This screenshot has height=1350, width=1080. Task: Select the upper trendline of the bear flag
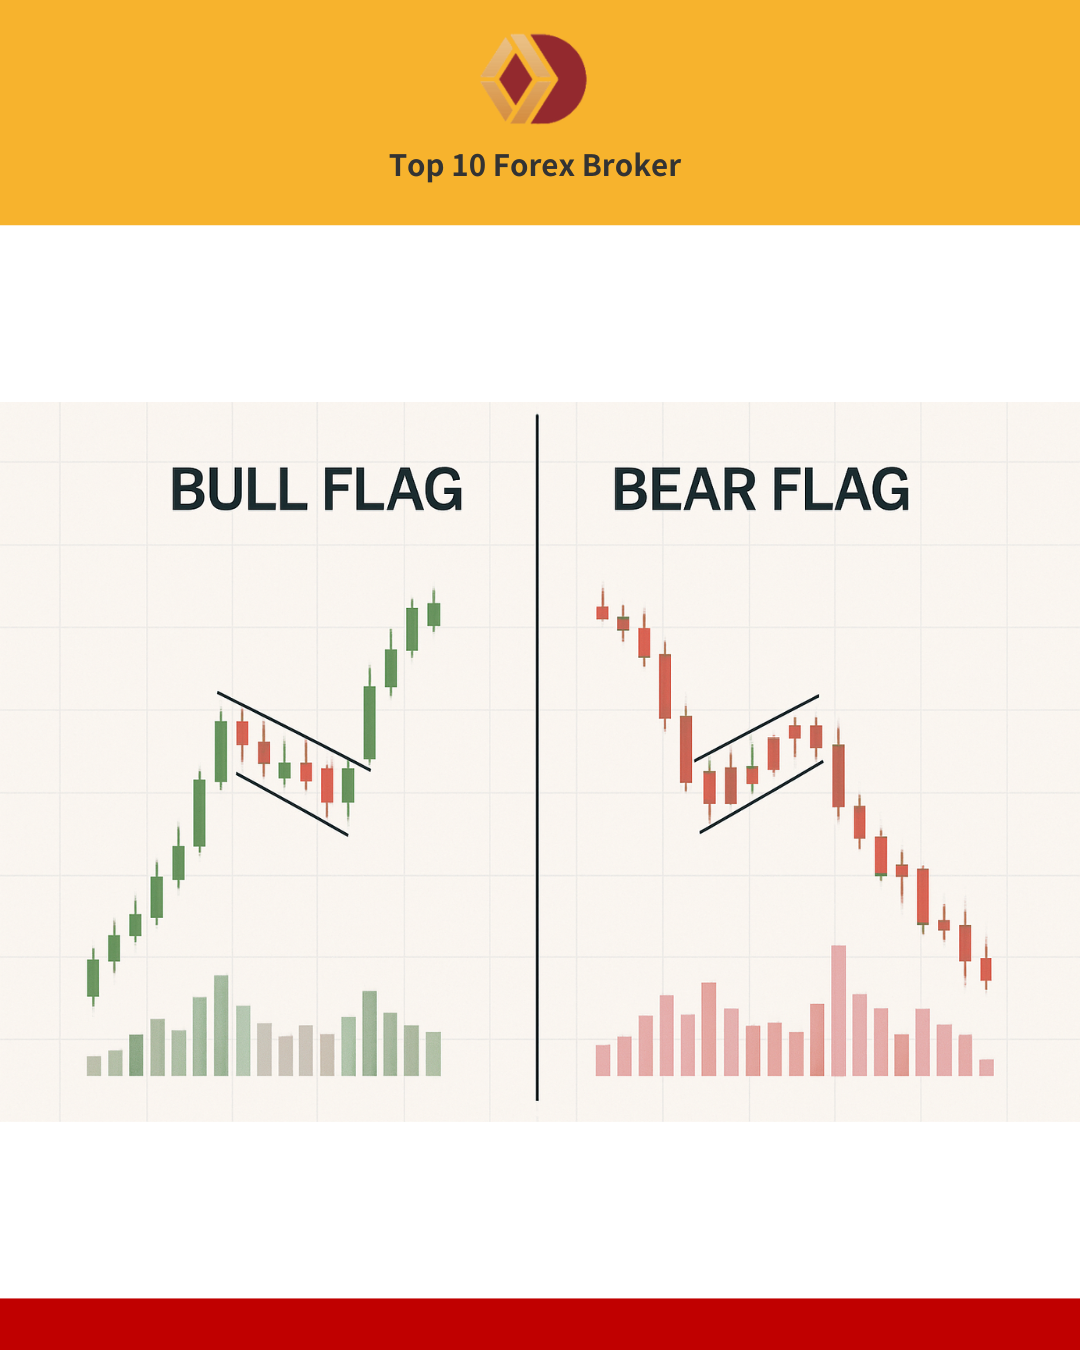tap(757, 728)
